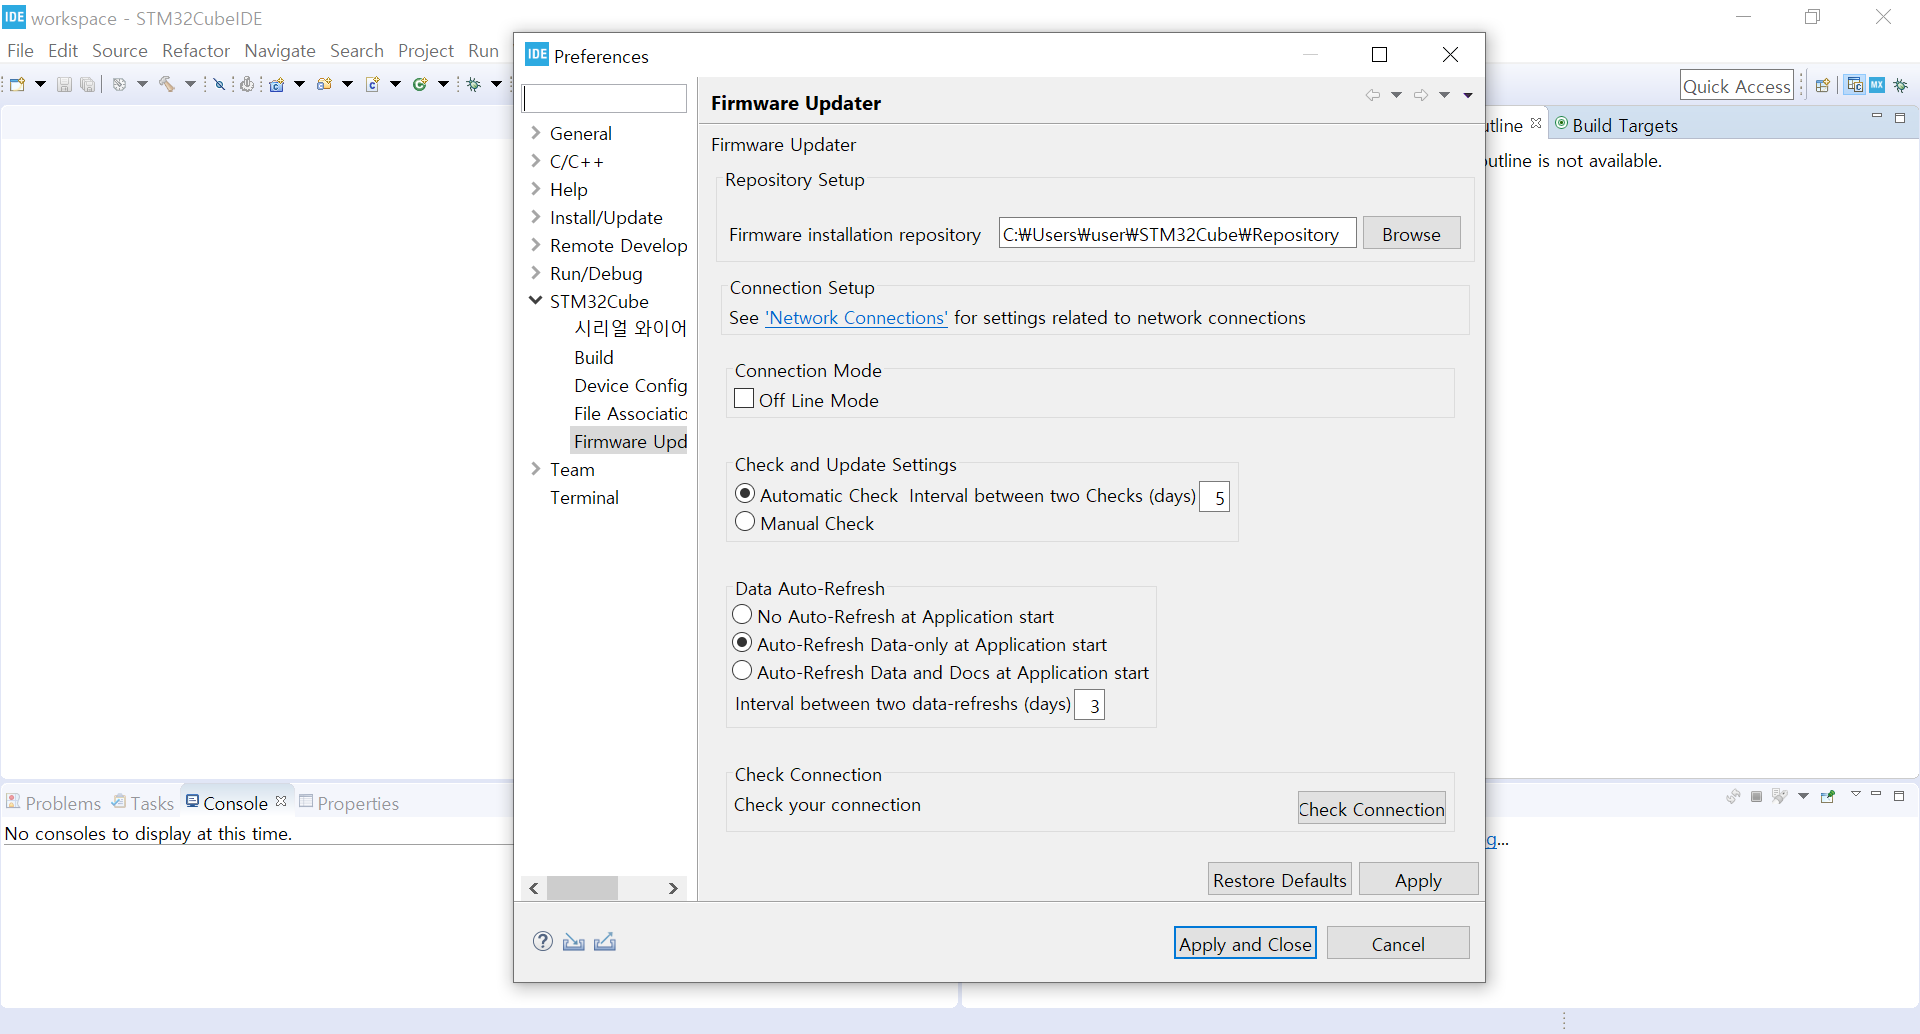Click the Save All icon in the toolbar
The height and width of the screenshot is (1034, 1920).
tap(88, 84)
